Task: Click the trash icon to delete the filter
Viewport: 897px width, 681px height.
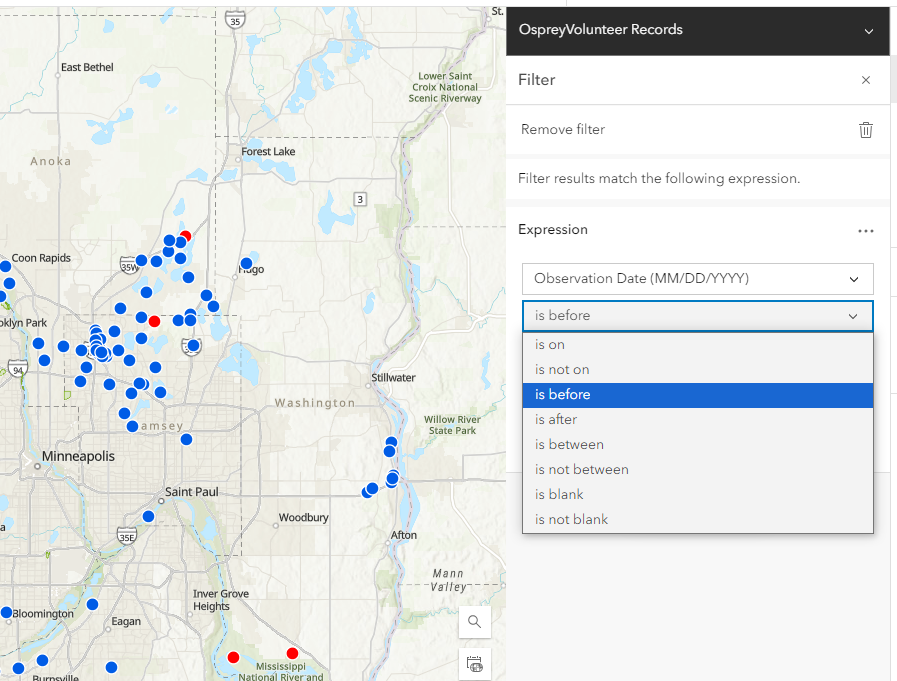Action: [865, 130]
